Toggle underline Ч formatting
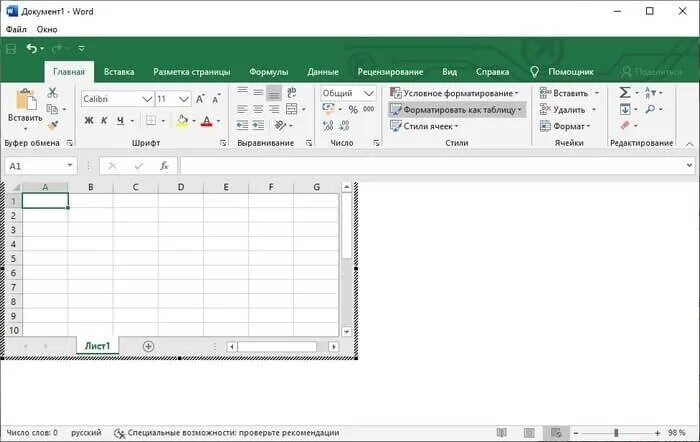This screenshot has height=442, width=700. [120, 121]
